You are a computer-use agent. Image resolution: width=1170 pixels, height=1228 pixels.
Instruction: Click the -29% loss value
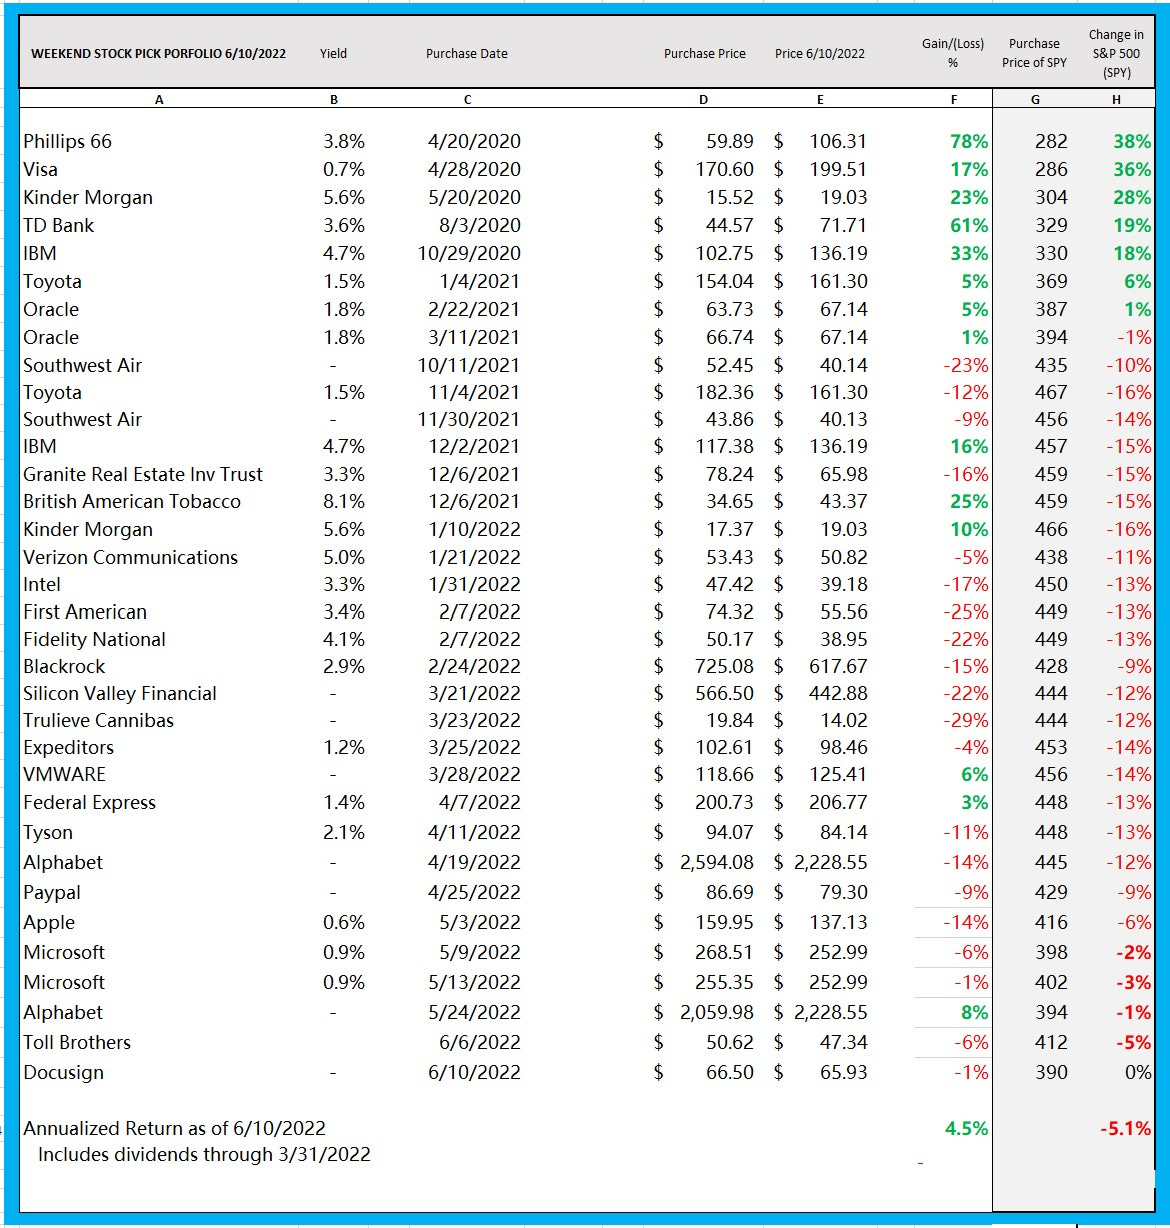(x=966, y=720)
